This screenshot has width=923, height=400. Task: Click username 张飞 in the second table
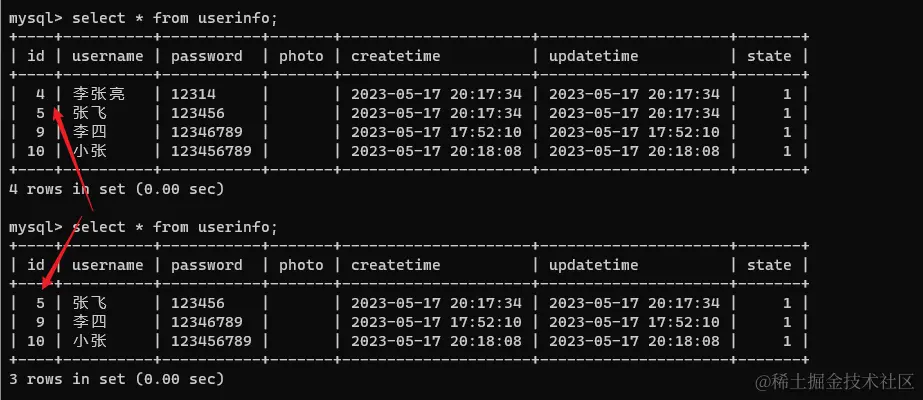pos(90,303)
